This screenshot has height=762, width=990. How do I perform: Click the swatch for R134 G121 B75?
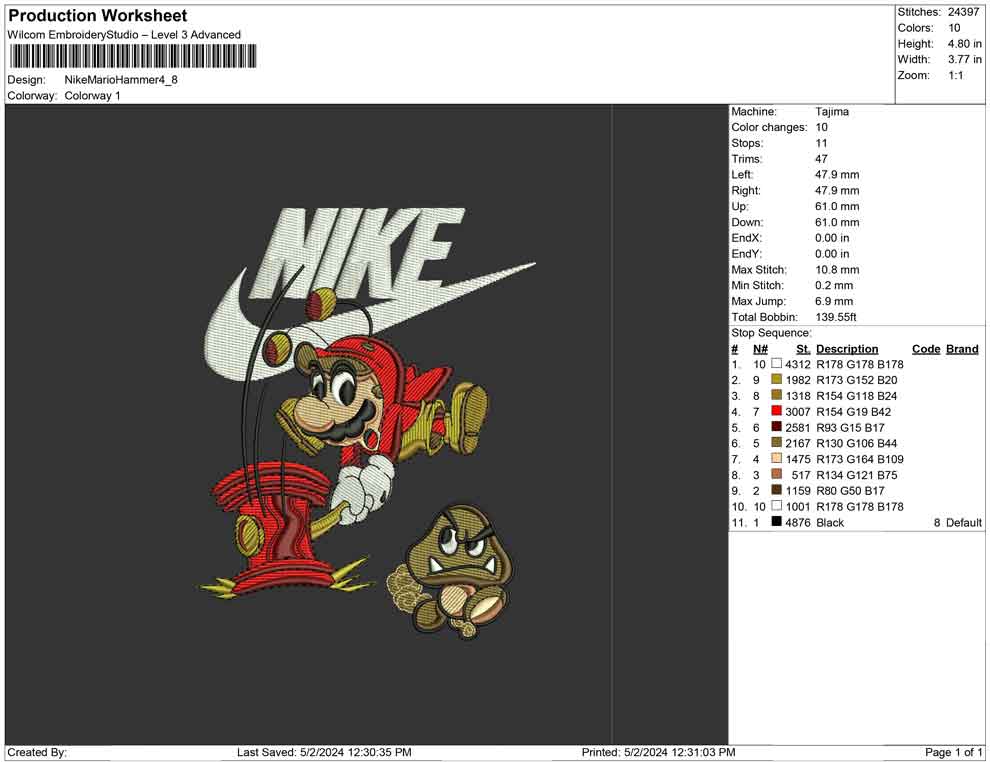[777, 474]
